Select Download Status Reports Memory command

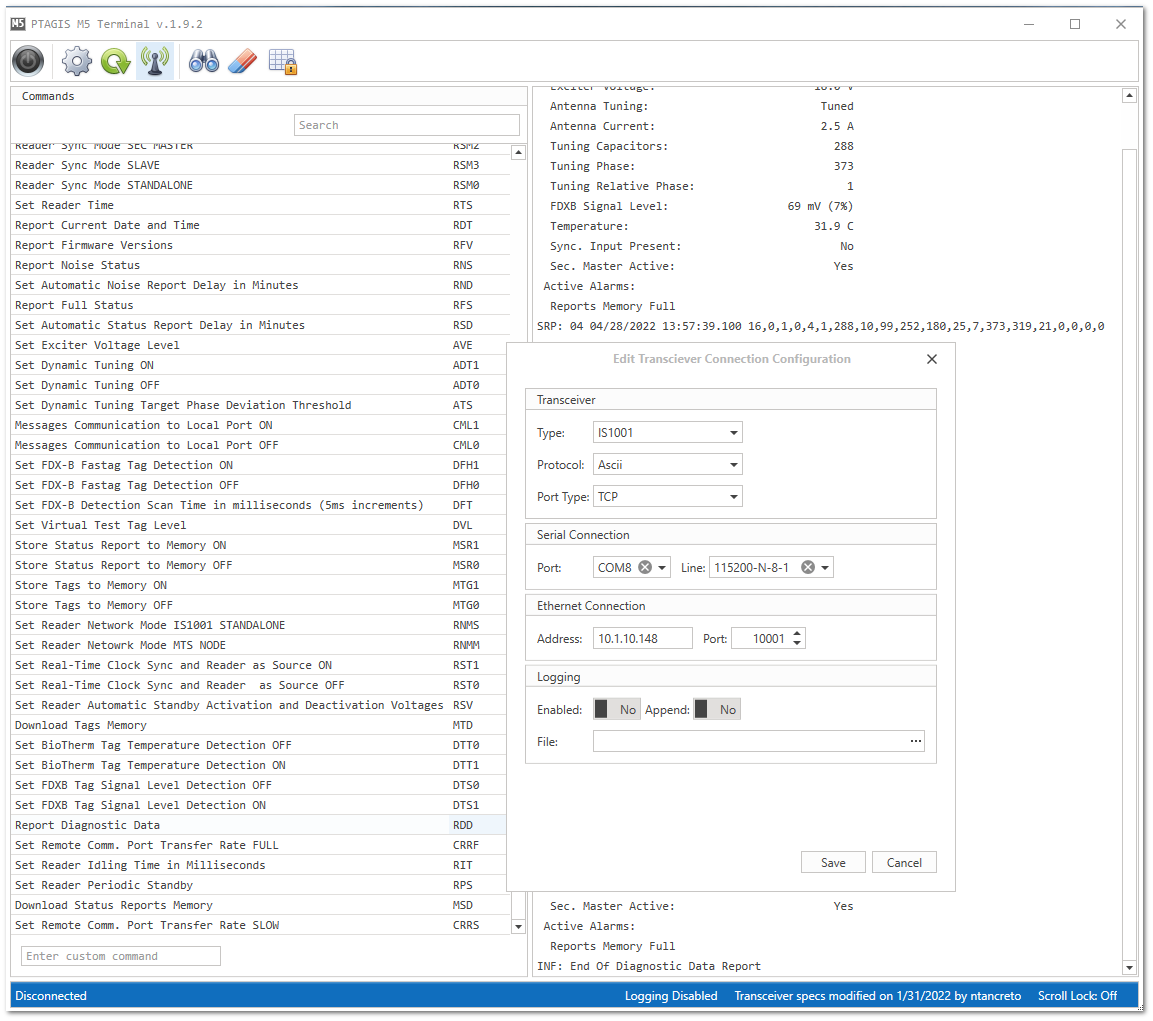259,906
